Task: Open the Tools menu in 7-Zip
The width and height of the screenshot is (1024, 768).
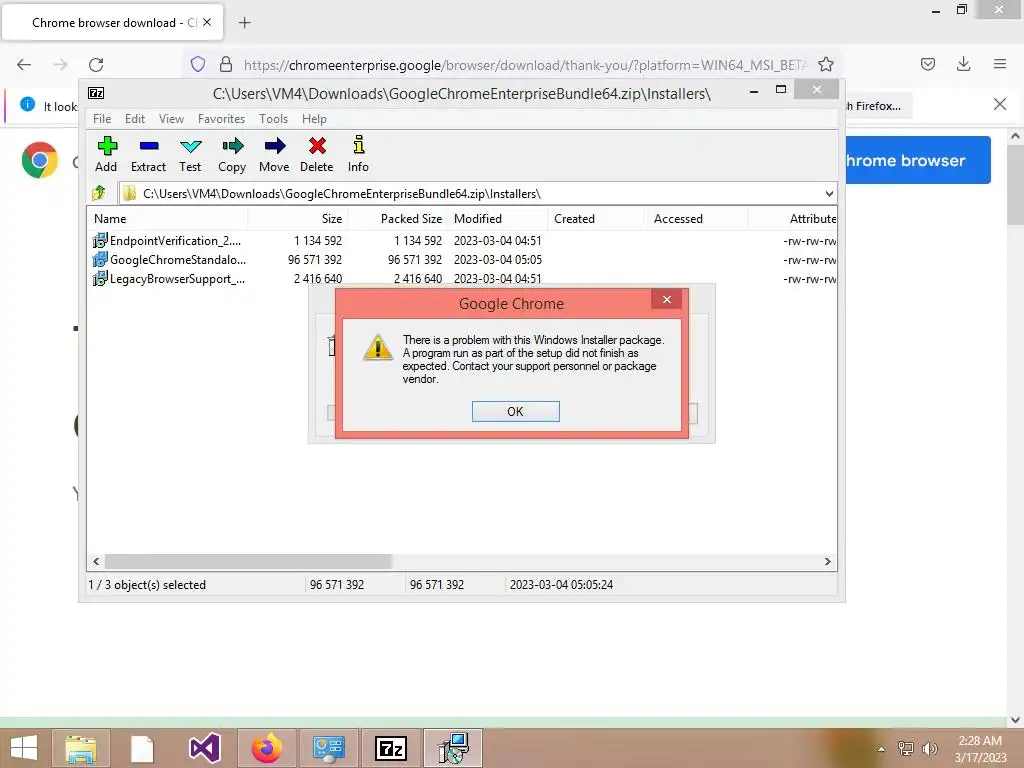Action: (x=273, y=119)
